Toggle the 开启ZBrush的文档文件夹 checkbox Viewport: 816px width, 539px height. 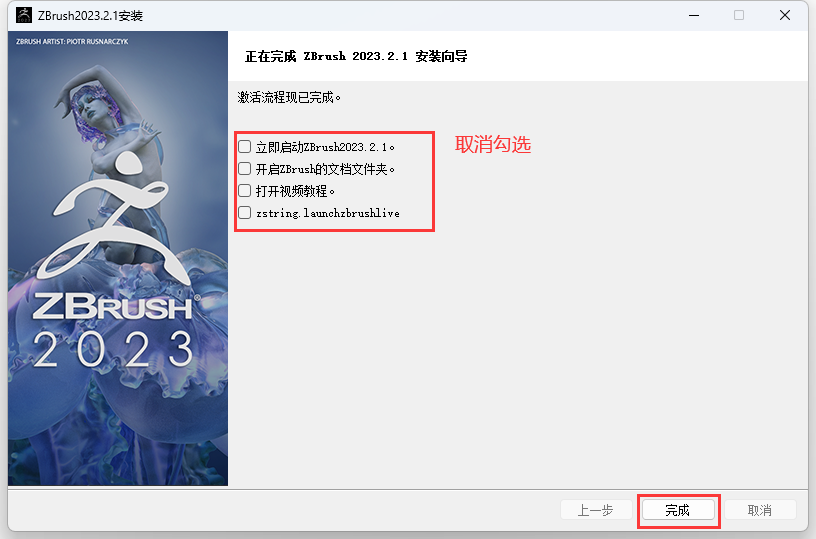pyautogui.click(x=245, y=169)
